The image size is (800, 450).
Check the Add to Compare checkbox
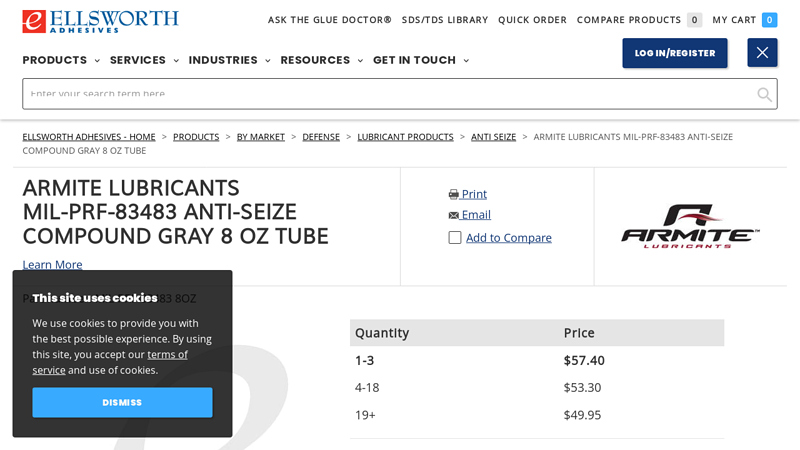tap(455, 238)
